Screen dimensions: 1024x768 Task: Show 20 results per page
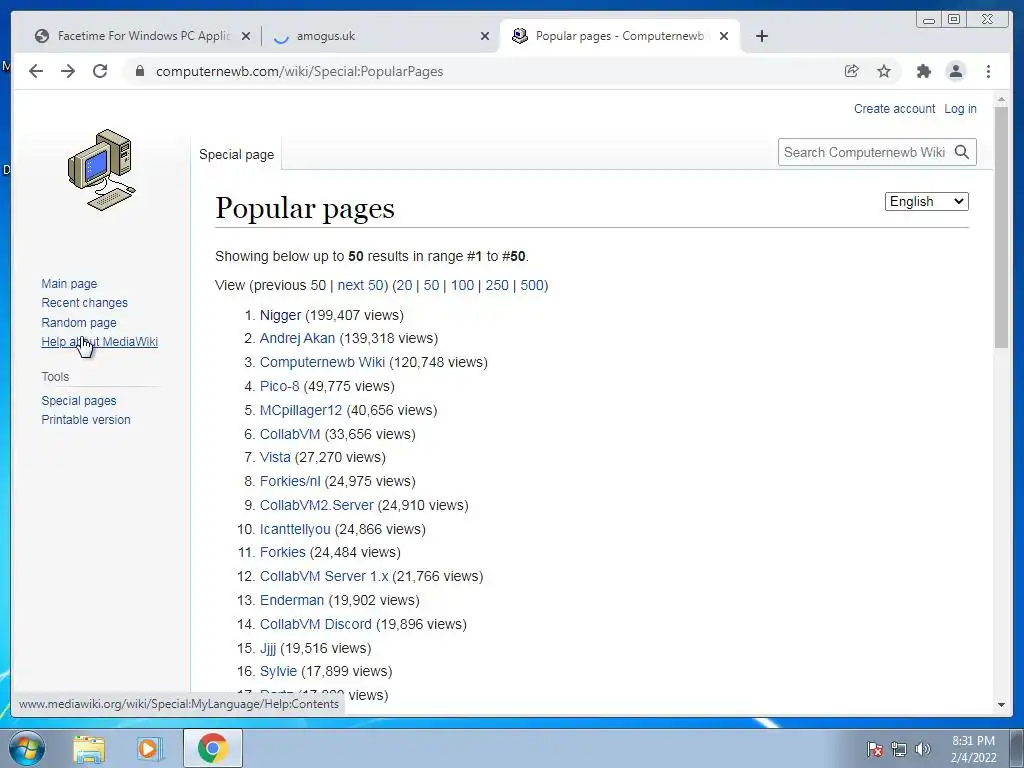click(x=404, y=285)
